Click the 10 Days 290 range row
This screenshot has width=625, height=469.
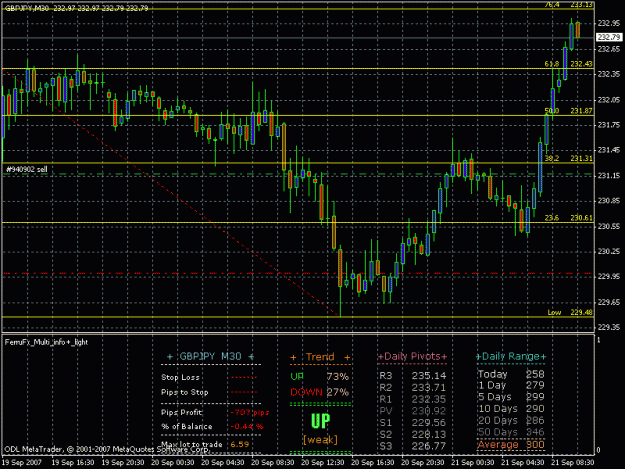511,409
